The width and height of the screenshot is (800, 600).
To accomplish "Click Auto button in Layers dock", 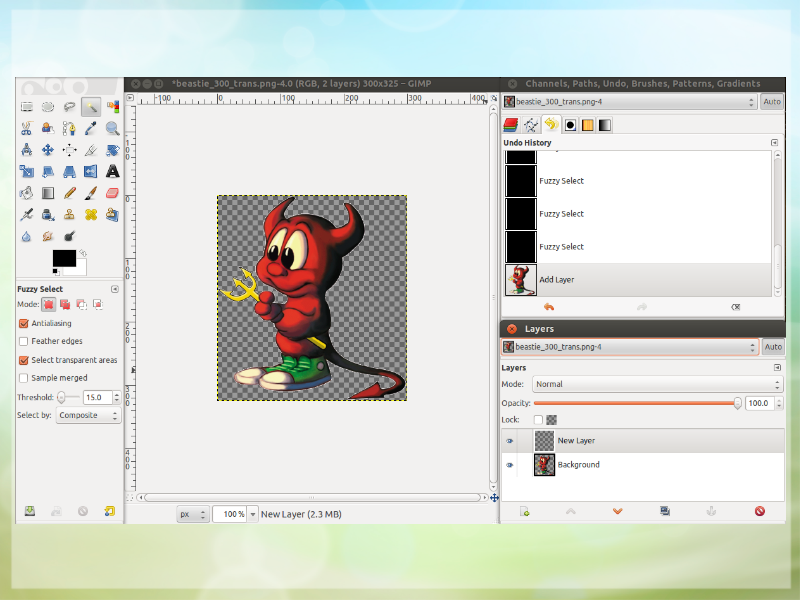I will (773, 347).
